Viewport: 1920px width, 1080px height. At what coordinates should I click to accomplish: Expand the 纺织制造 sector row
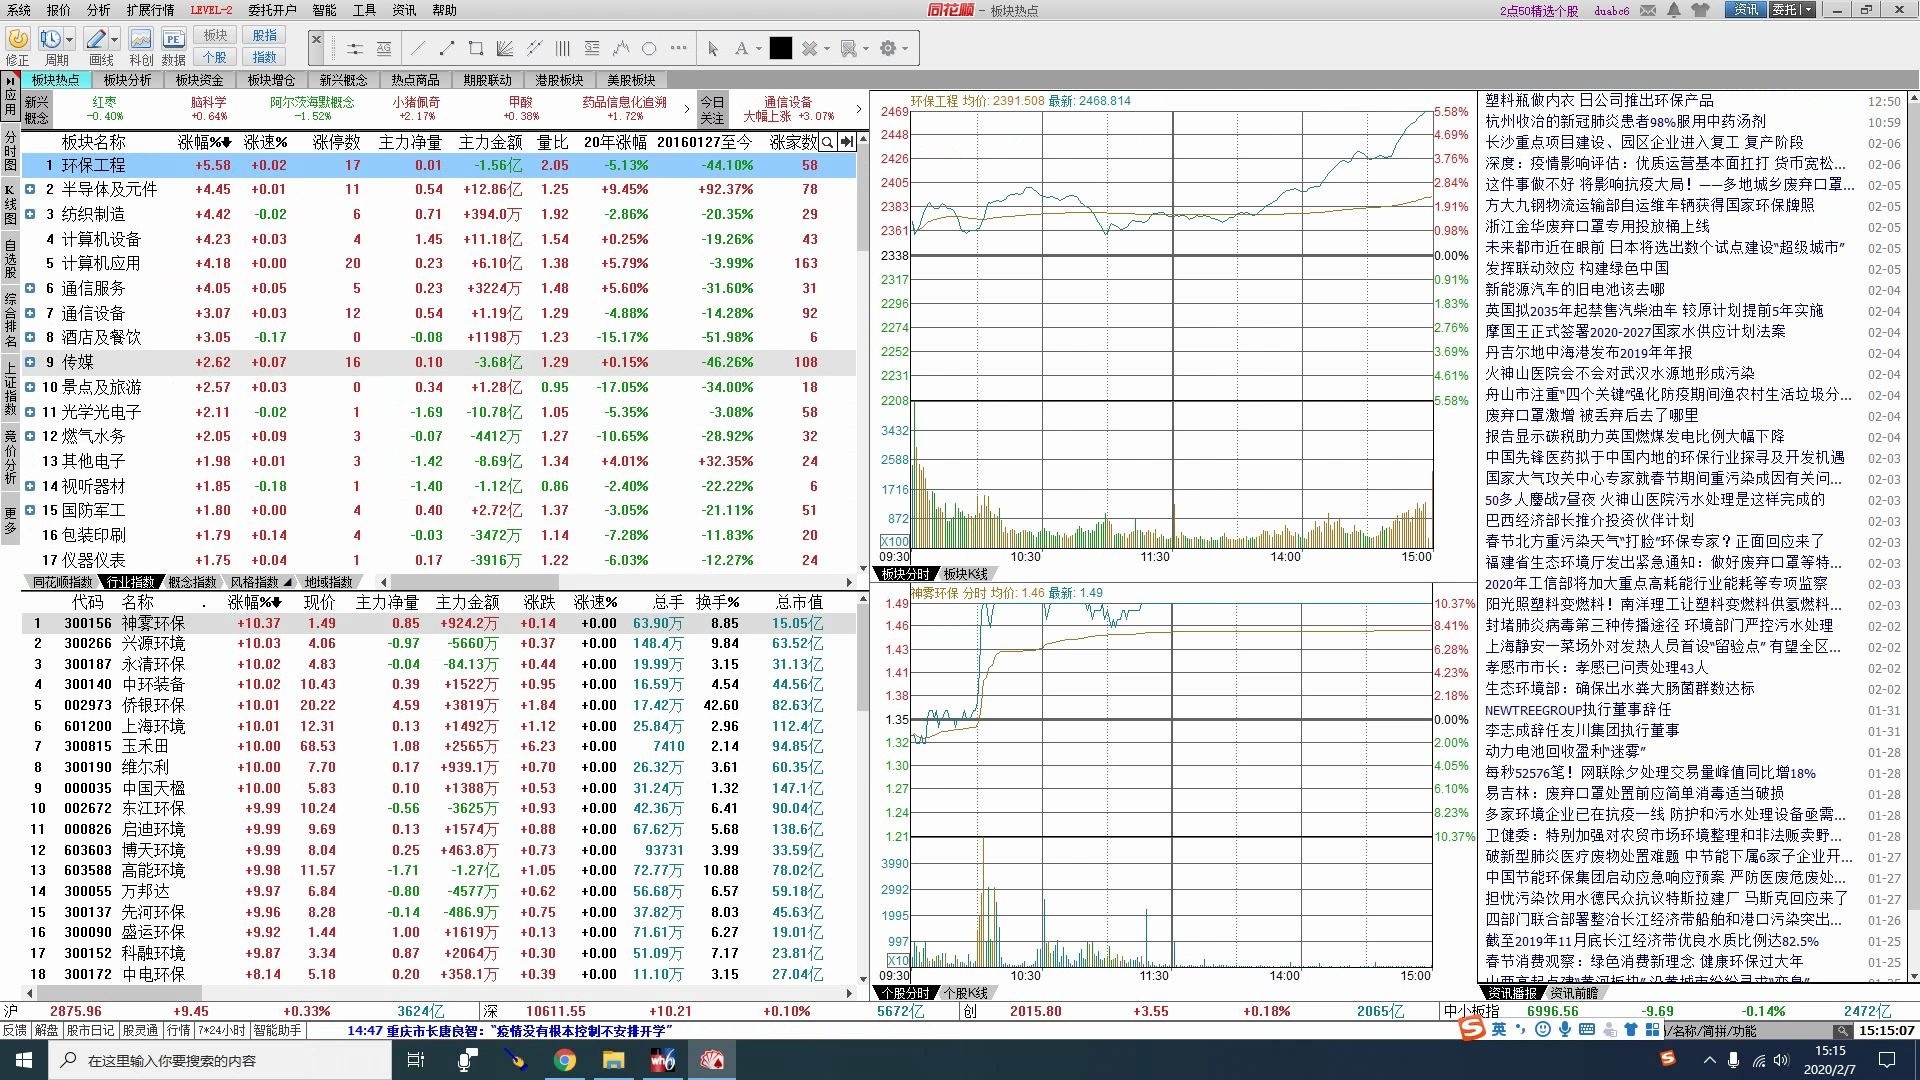tap(30, 214)
